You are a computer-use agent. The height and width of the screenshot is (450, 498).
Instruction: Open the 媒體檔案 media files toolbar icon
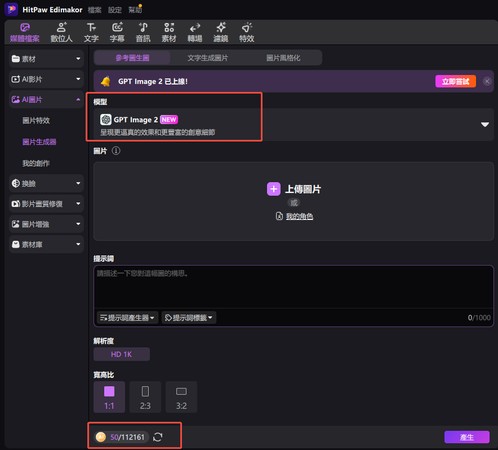point(25,32)
